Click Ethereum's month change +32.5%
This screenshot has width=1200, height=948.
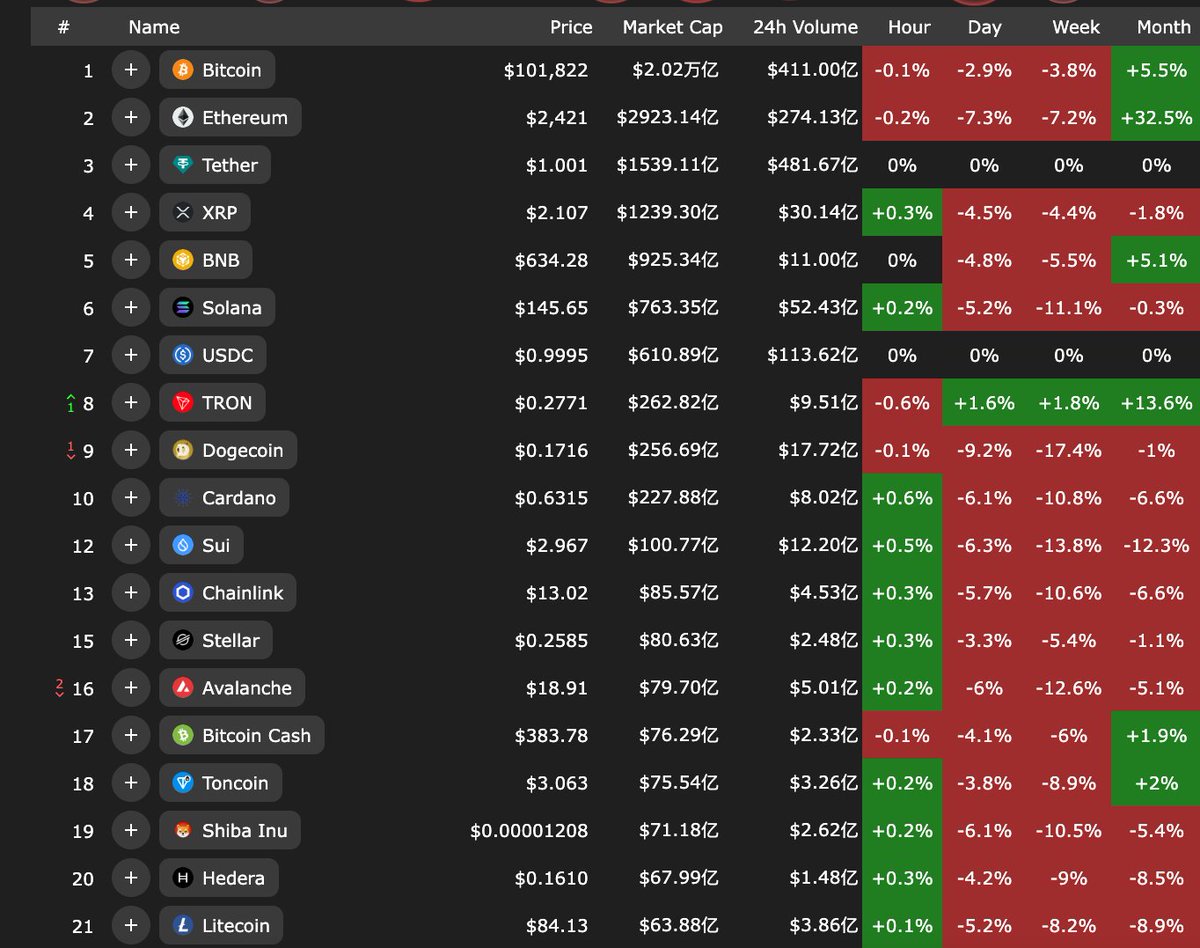(1156, 117)
